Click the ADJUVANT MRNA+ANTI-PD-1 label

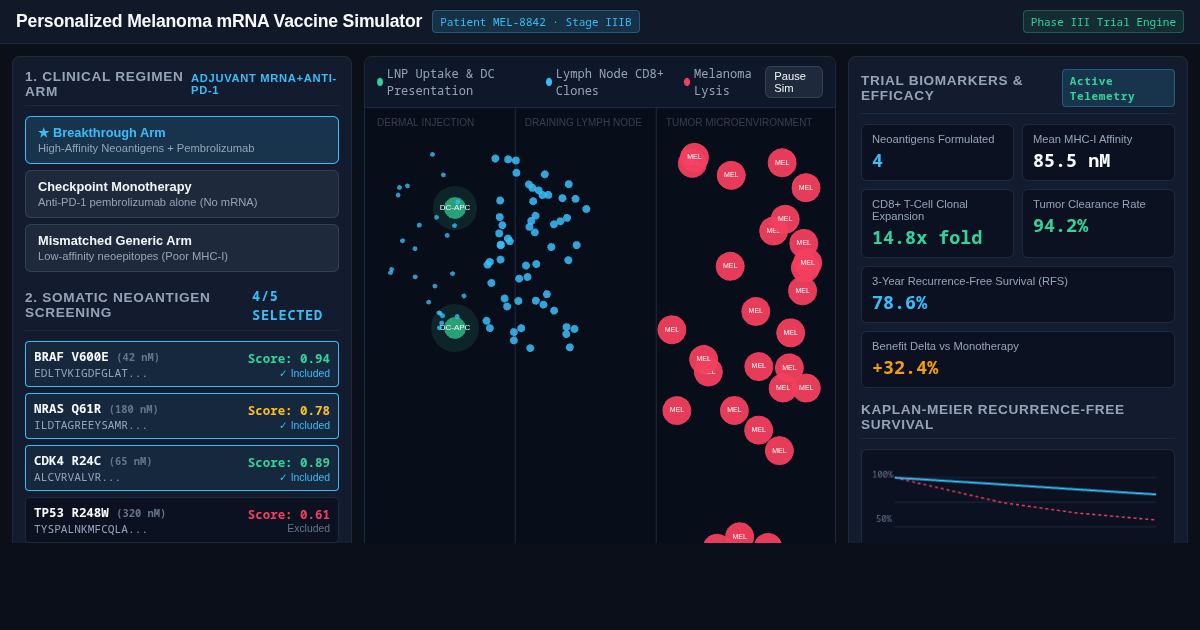pyautogui.click(x=264, y=84)
